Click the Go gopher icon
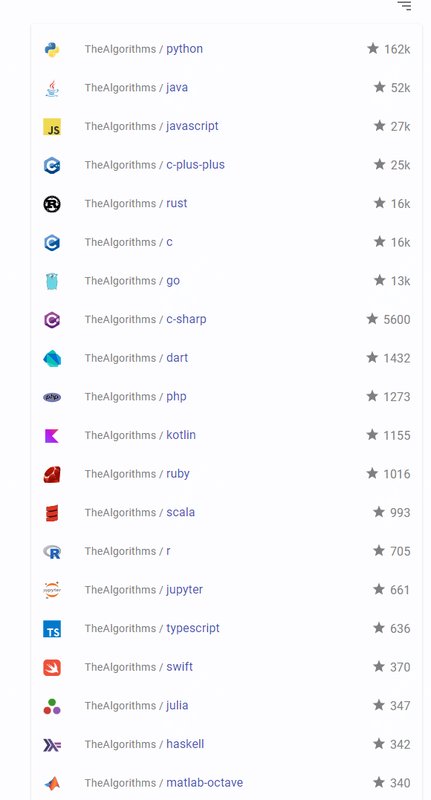431x800 pixels. (x=52, y=281)
